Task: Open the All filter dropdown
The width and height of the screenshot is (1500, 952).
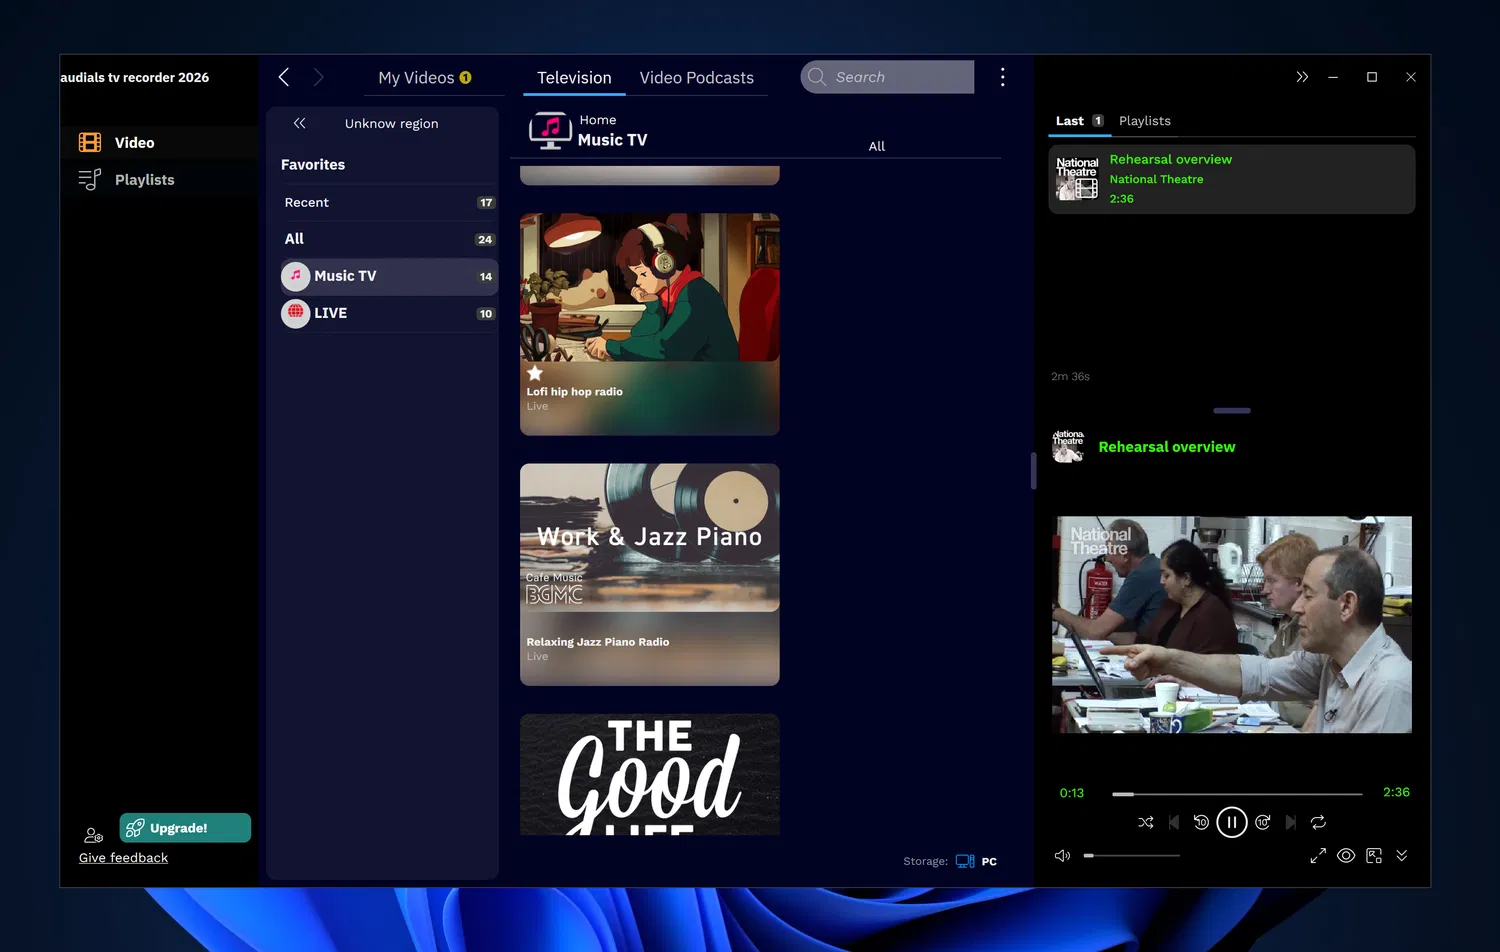Action: point(877,146)
